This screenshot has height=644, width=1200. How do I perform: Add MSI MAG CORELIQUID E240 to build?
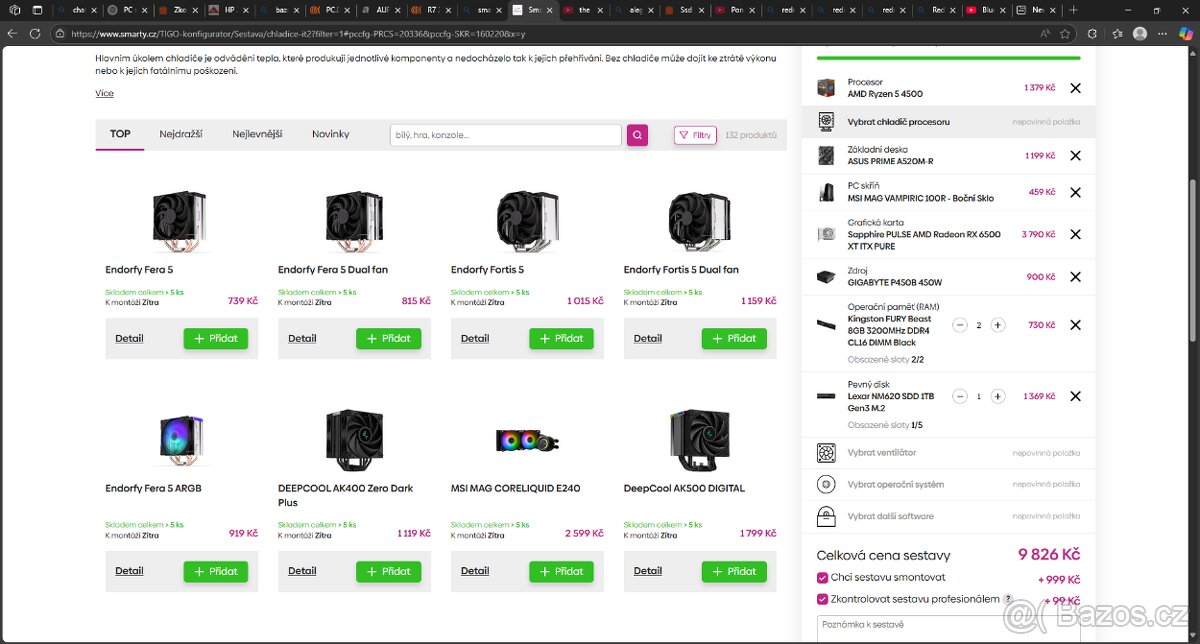pyautogui.click(x=561, y=571)
